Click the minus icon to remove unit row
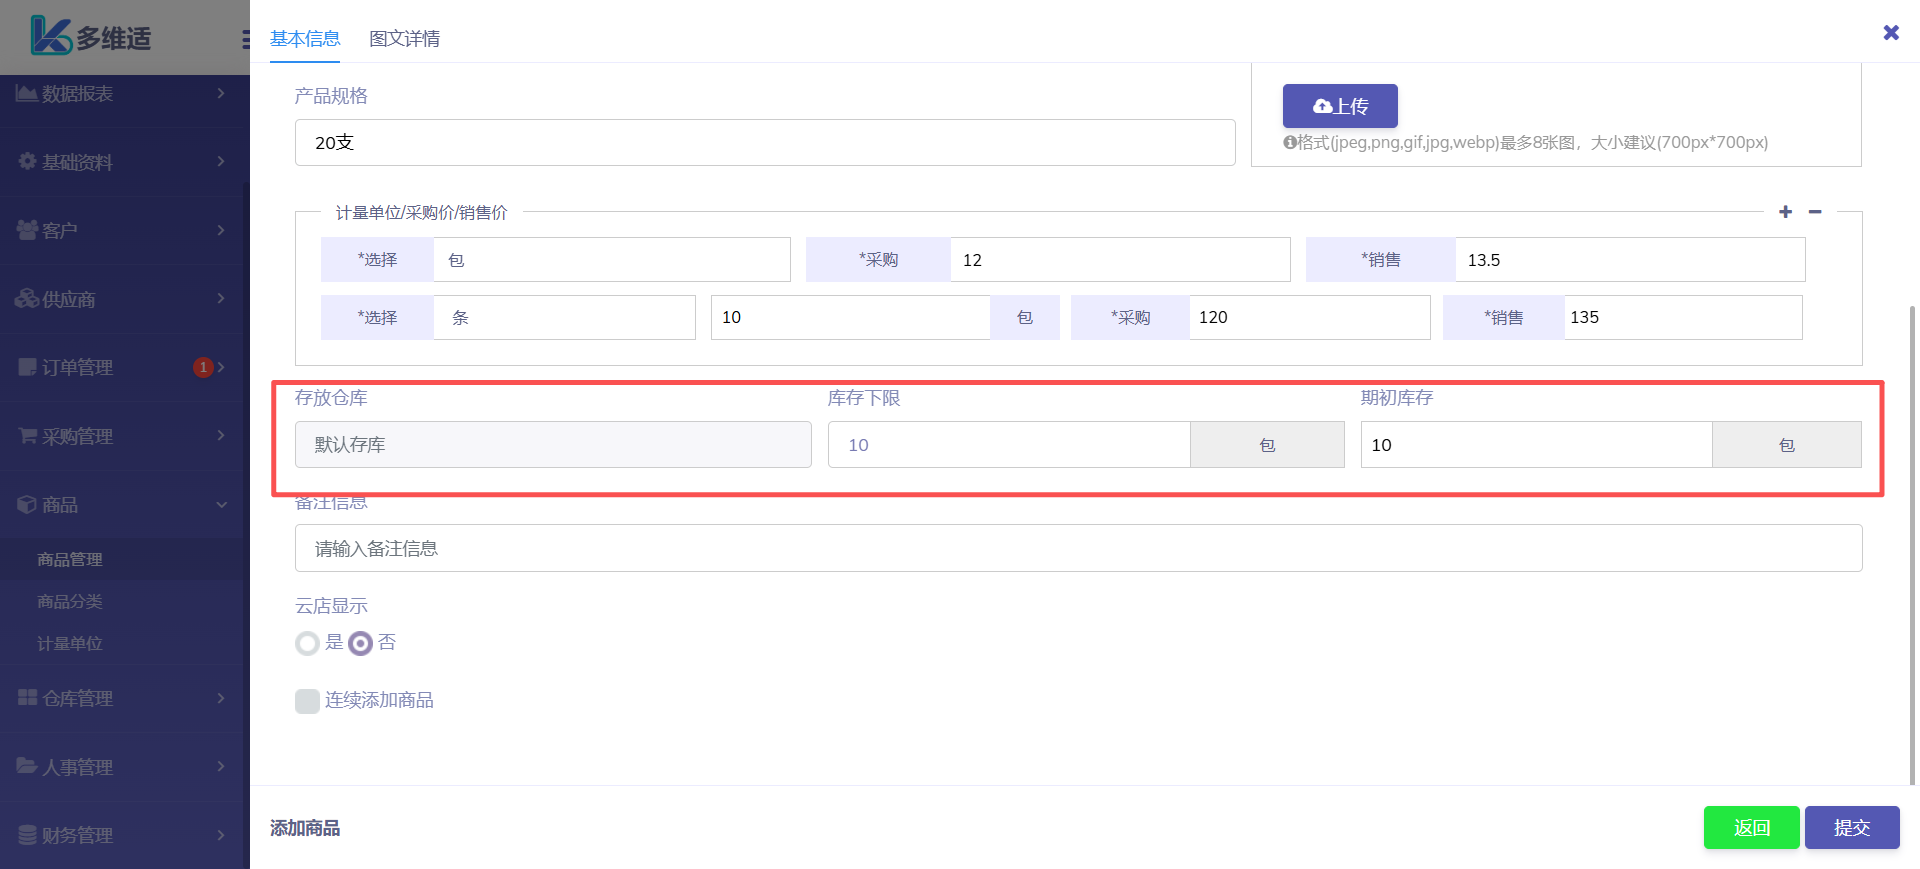Image resolution: width=1920 pixels, height=869 pixels. click(x=1815, y=212)
